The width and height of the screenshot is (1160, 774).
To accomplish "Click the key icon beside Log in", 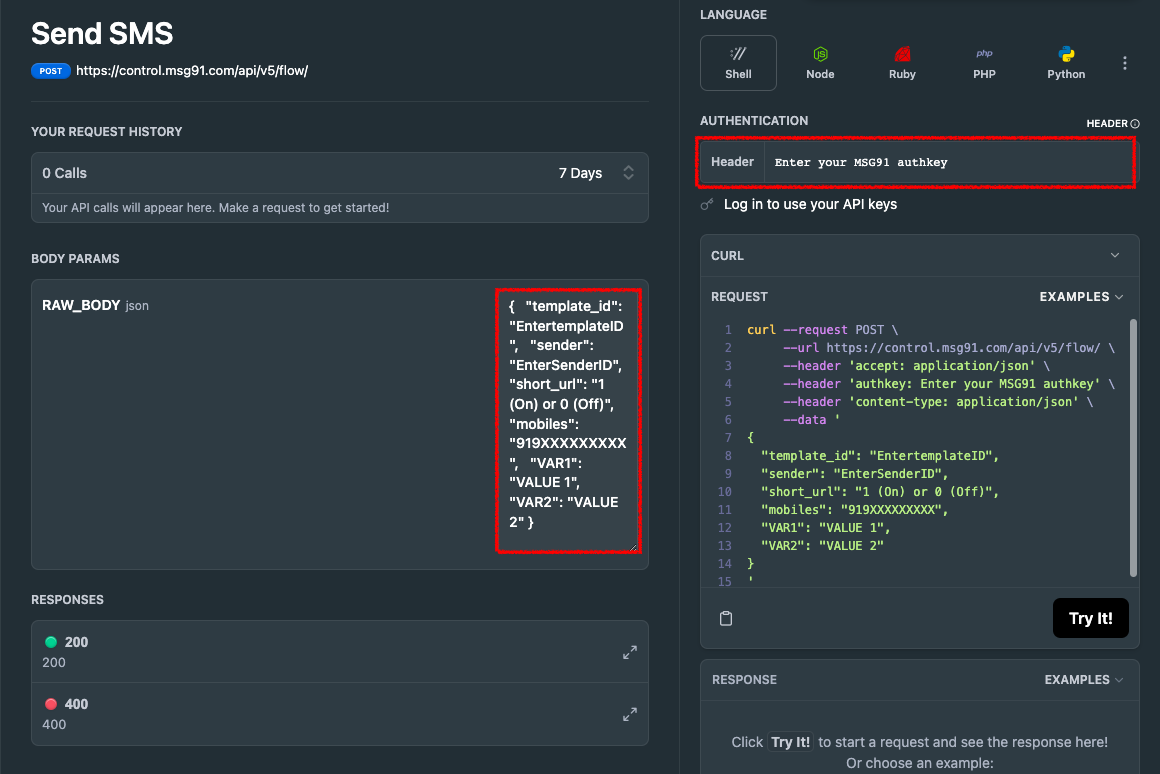I will 707,204.
